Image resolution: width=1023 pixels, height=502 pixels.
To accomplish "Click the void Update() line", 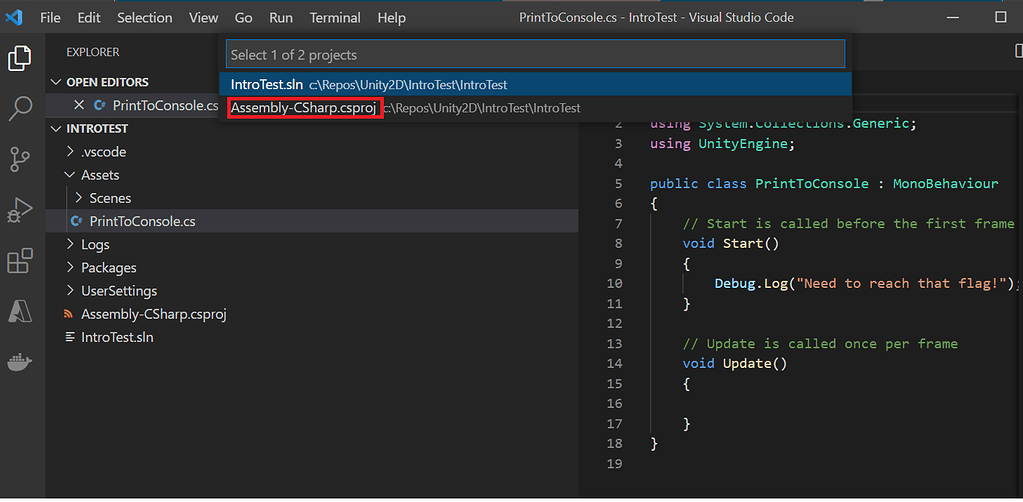I will [x=735, y=363].
